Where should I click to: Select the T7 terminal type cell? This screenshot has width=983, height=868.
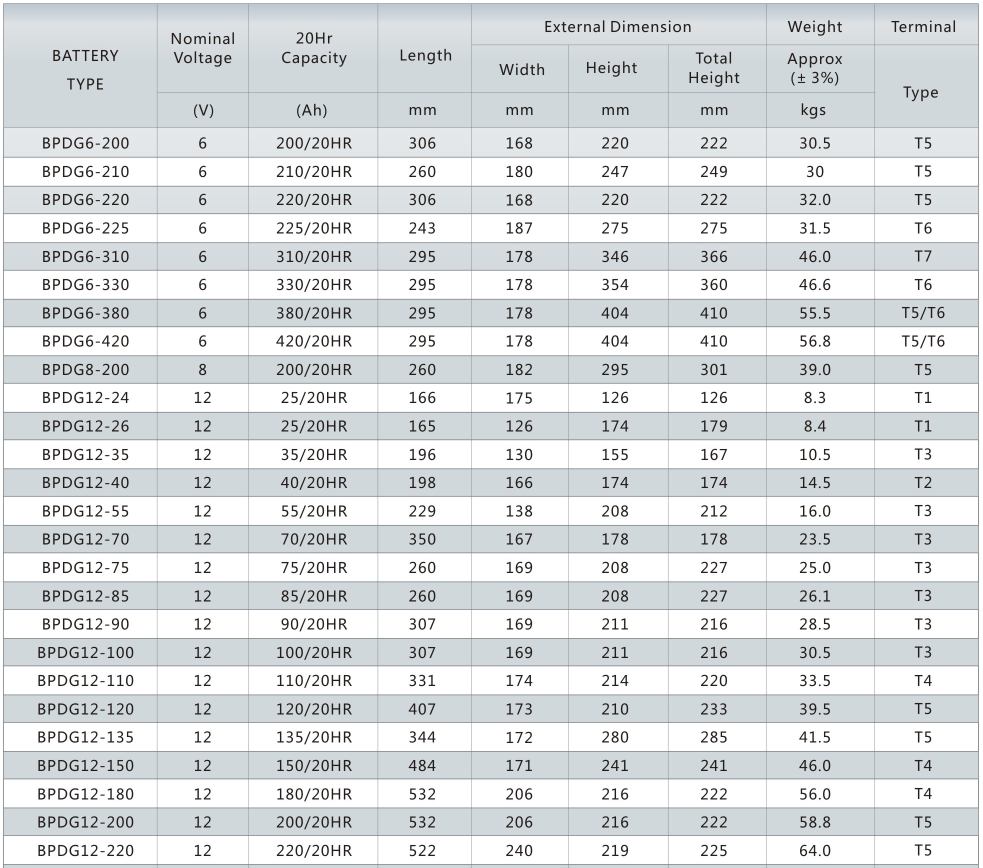coord(922,256)
